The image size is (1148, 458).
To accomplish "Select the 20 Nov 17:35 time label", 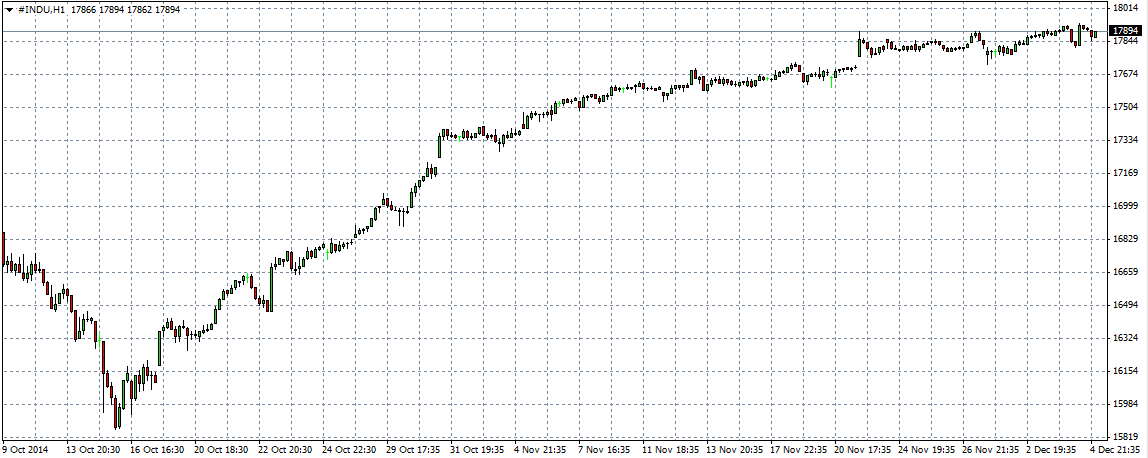I will [862, 450].
